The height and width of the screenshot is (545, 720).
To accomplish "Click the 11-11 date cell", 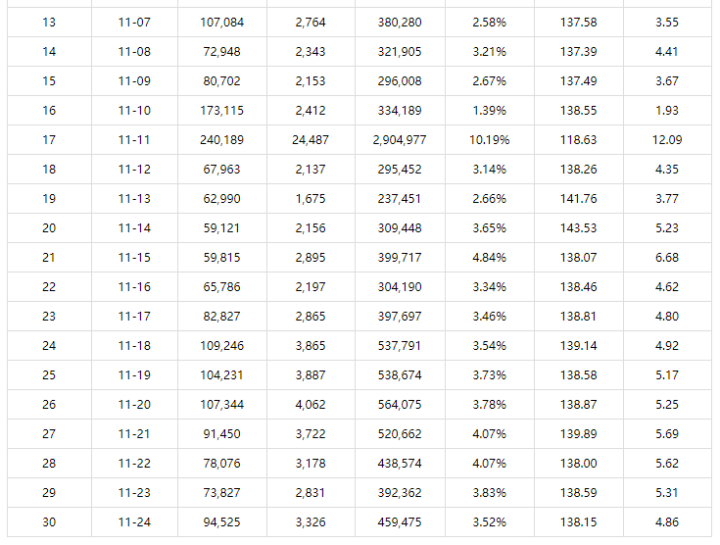I will (134, 140).
